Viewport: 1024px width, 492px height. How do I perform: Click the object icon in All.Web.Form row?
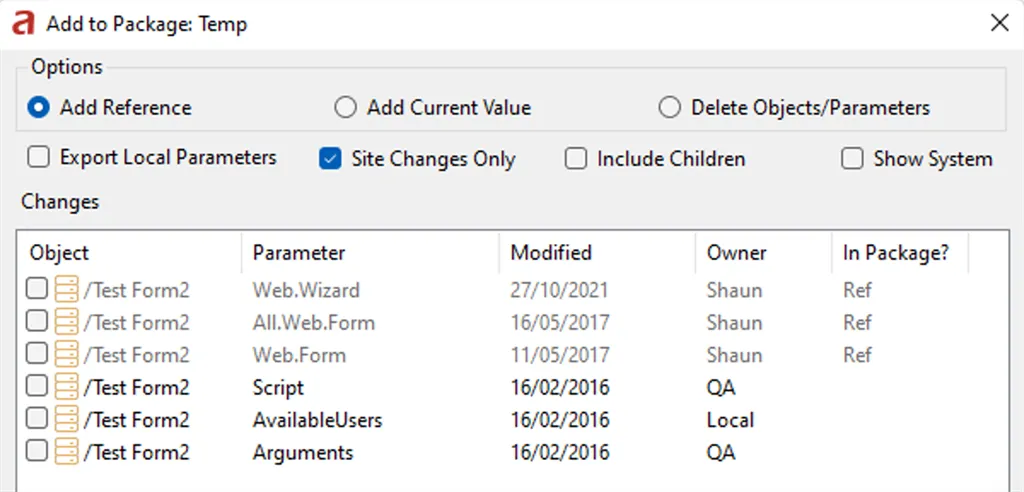coord(67,322)
